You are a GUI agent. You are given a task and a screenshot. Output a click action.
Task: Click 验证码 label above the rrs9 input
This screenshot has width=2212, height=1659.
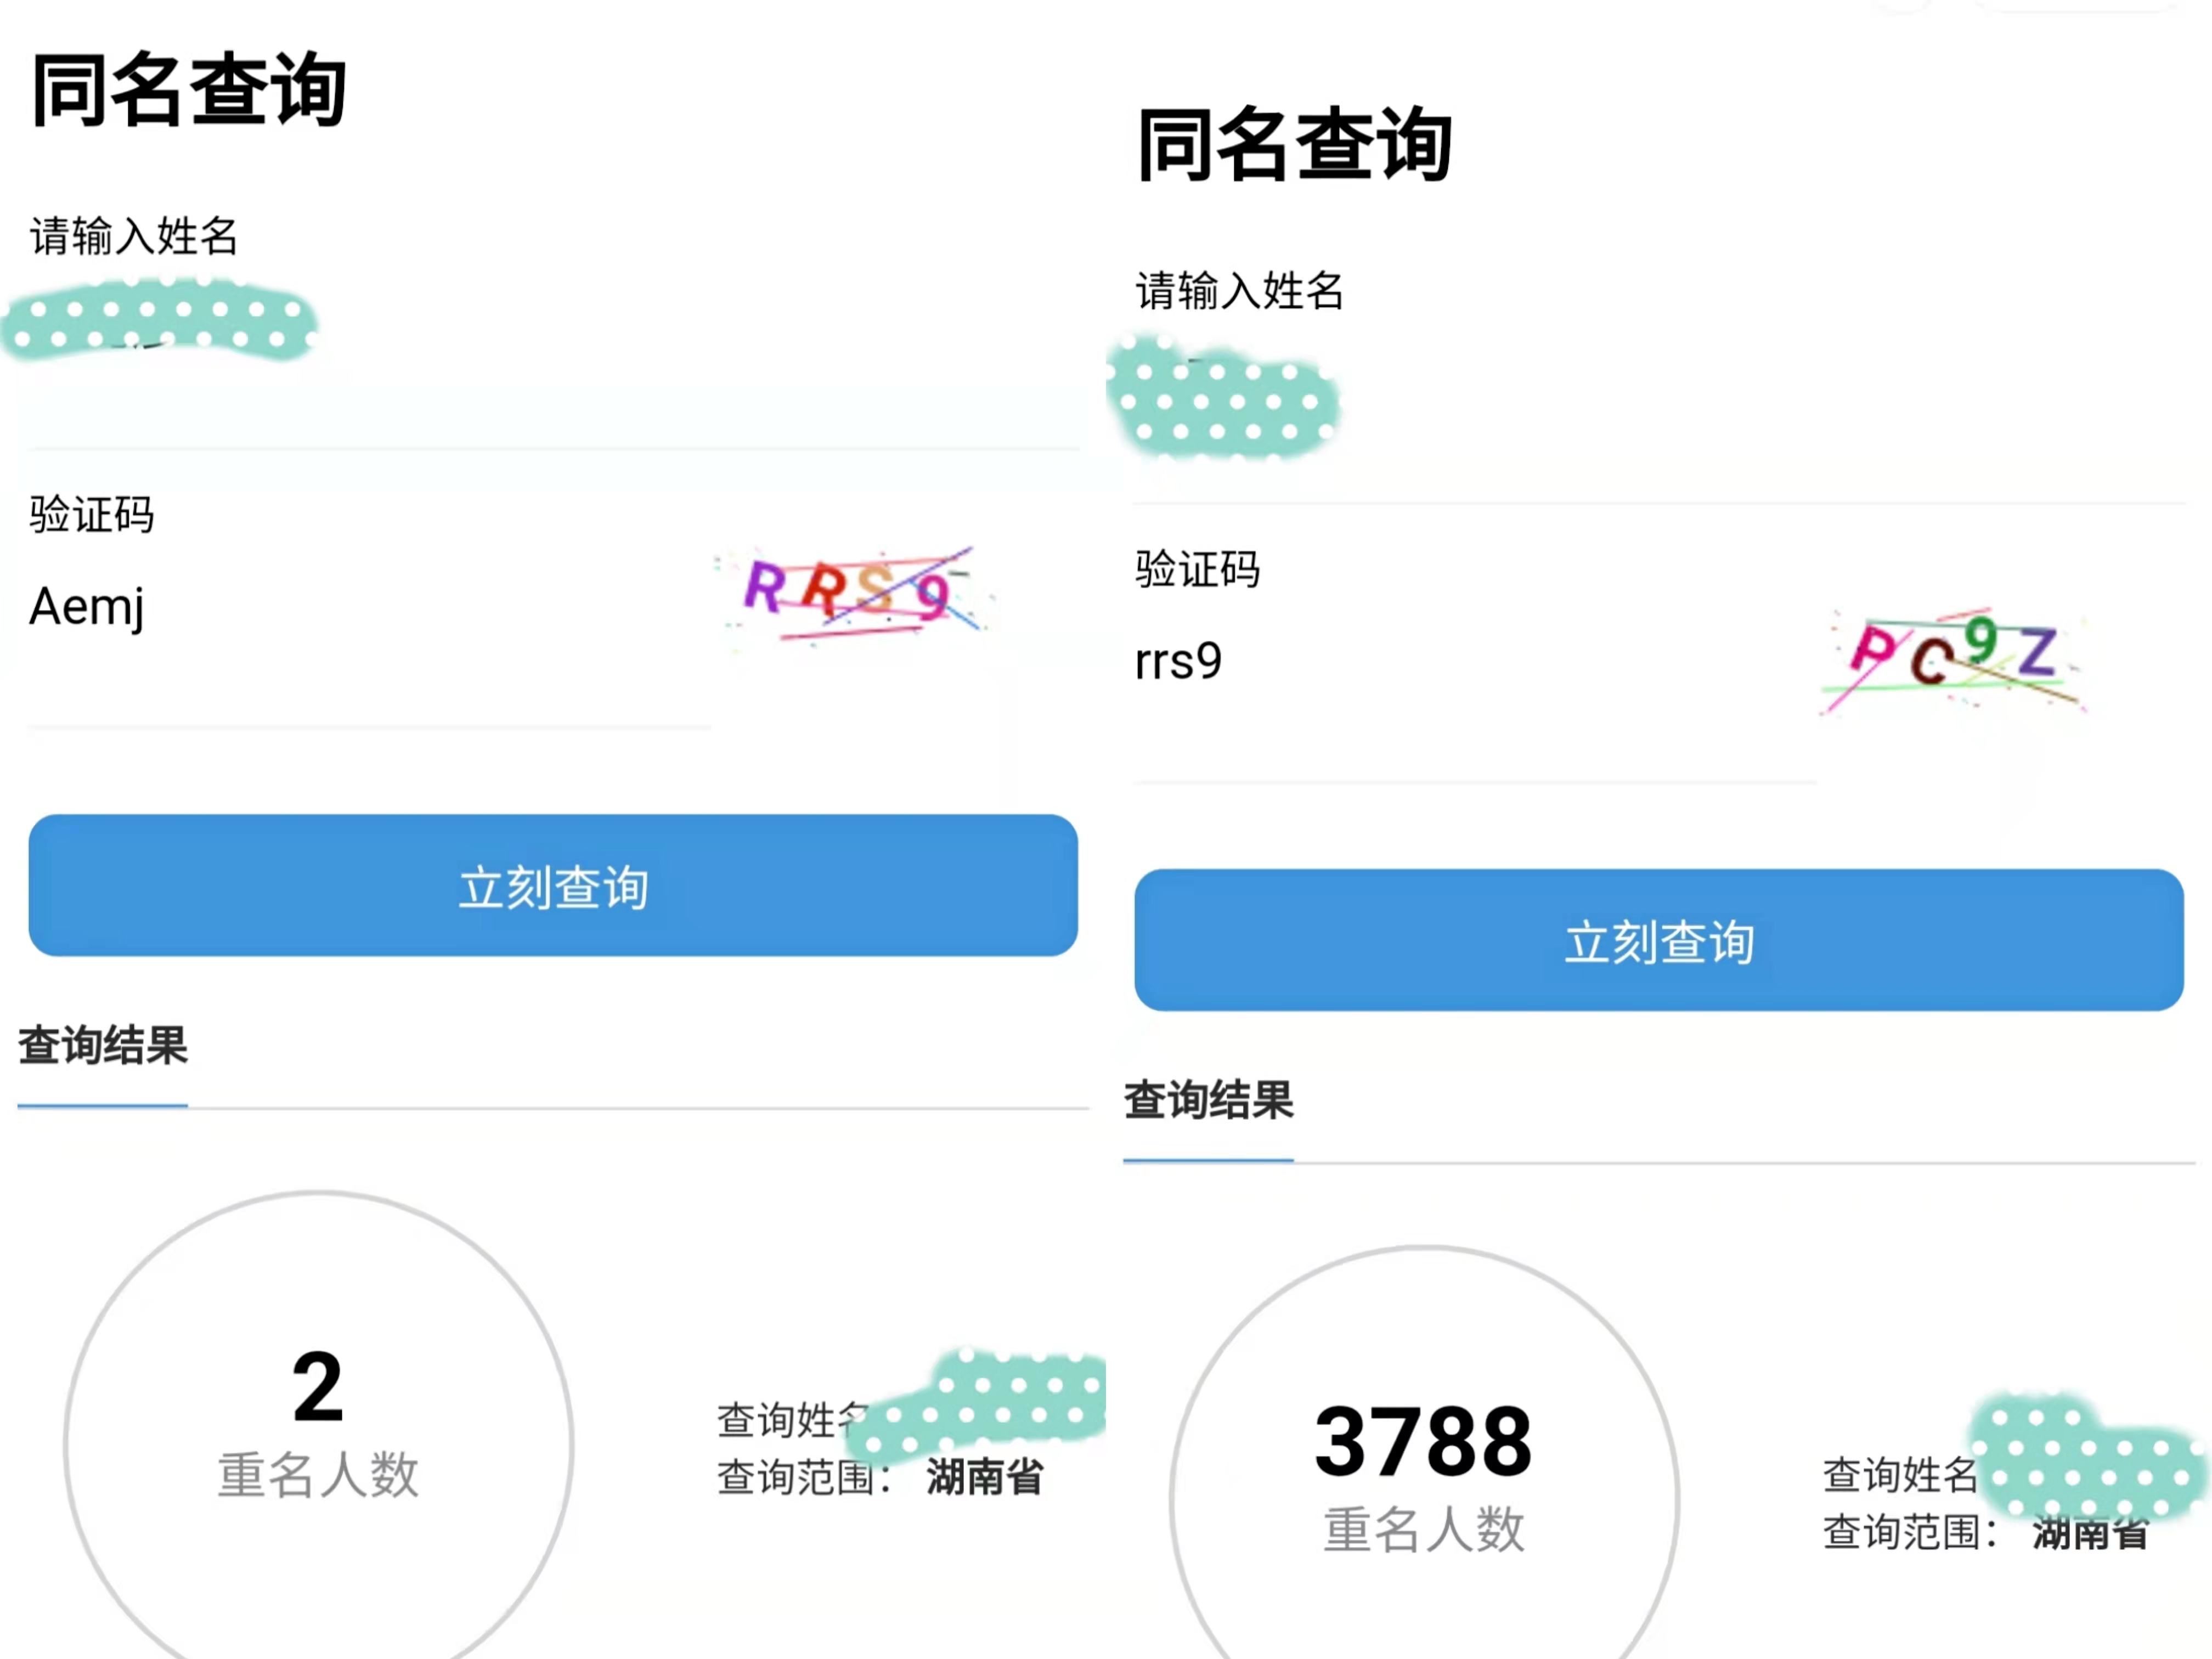[1197, 570]
